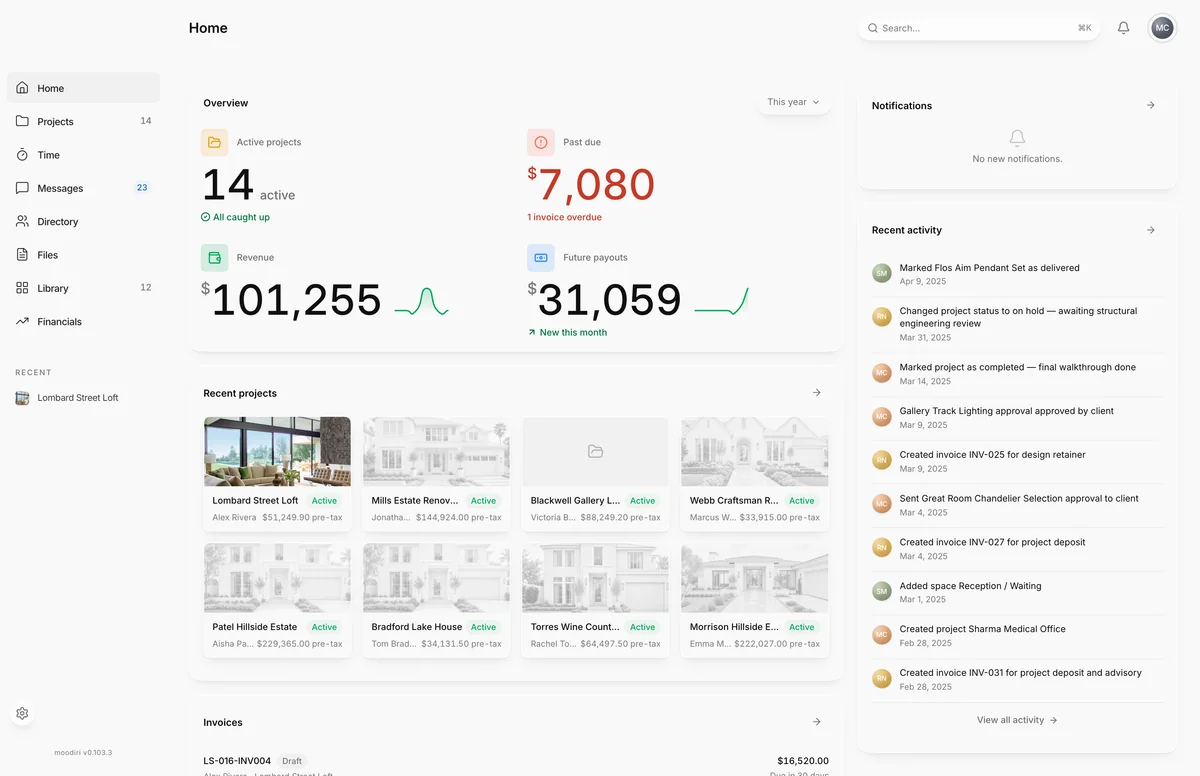
Task: Open the notifications bell in header
Action: pyautogui.click(x=1123, y=28)
